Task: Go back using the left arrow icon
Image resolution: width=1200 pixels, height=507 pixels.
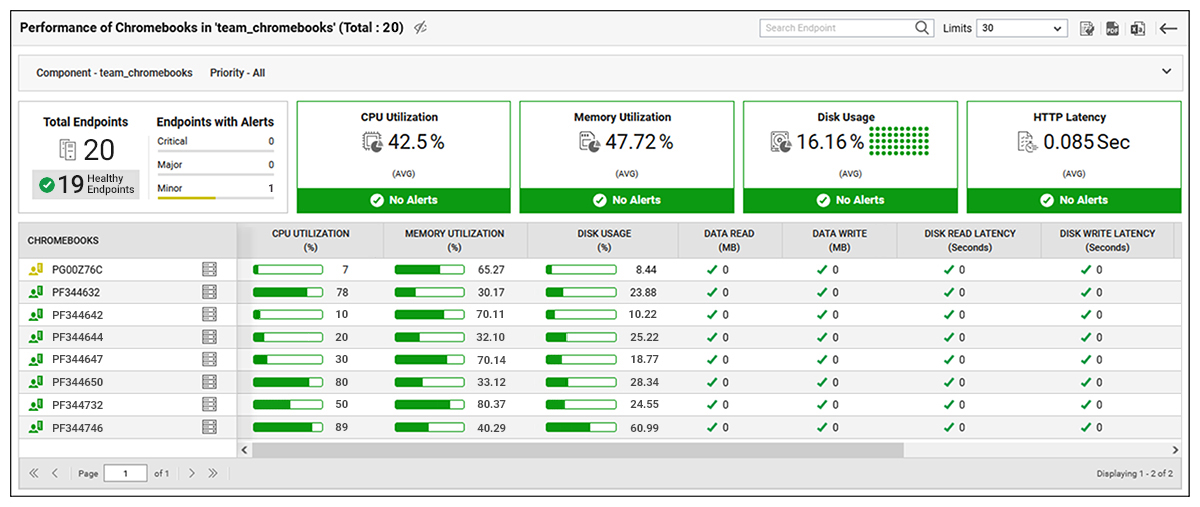Action: coord(1167,29)
